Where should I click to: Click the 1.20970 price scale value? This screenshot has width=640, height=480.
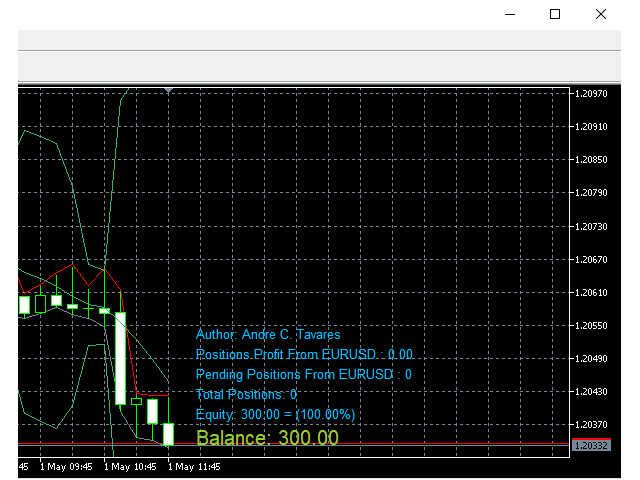tap(591, 94)
